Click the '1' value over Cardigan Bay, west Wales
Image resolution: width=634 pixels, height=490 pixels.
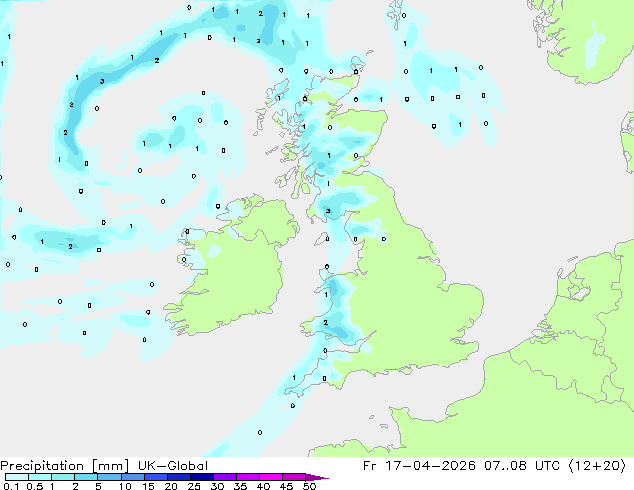coord(326,295)
